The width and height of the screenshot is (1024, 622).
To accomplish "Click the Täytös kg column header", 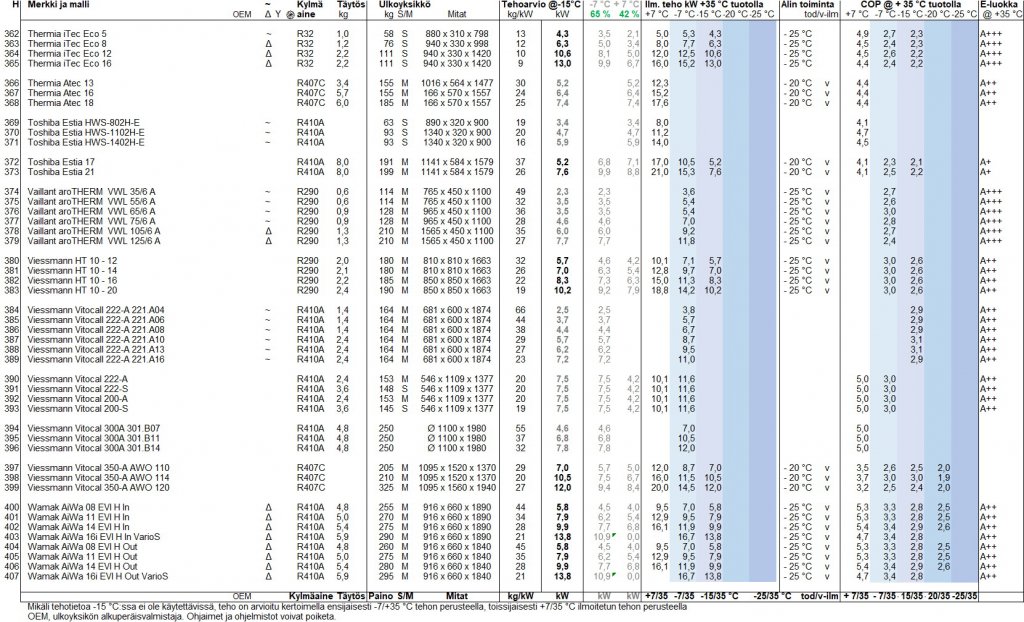I will click(x=343, y=11).
